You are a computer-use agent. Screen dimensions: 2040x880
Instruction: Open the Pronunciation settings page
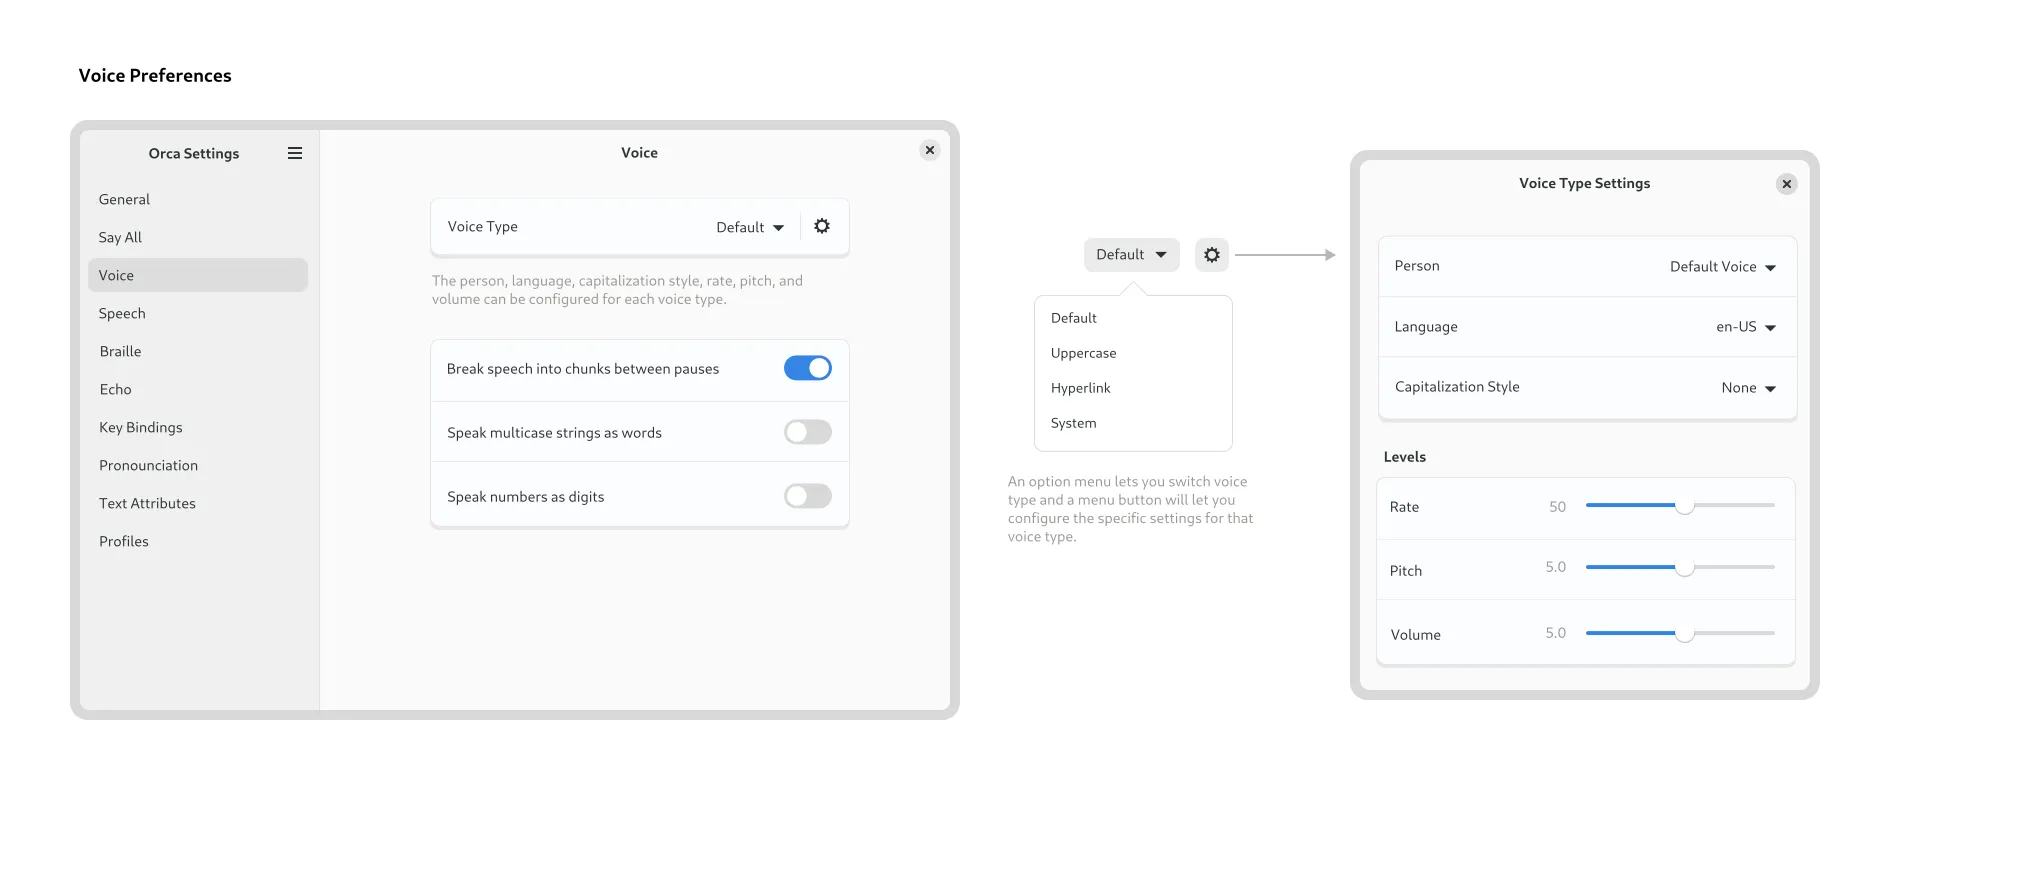pos(148,466)
